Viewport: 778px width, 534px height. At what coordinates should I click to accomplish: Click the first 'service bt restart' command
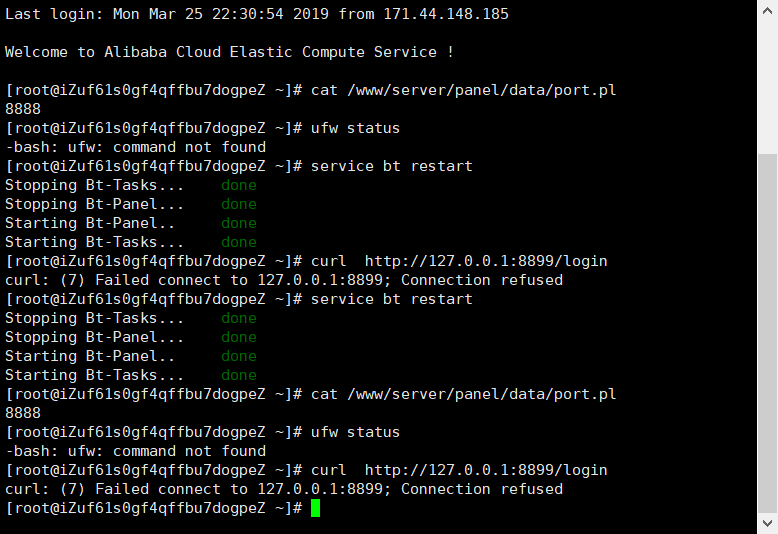pos(391,166)
